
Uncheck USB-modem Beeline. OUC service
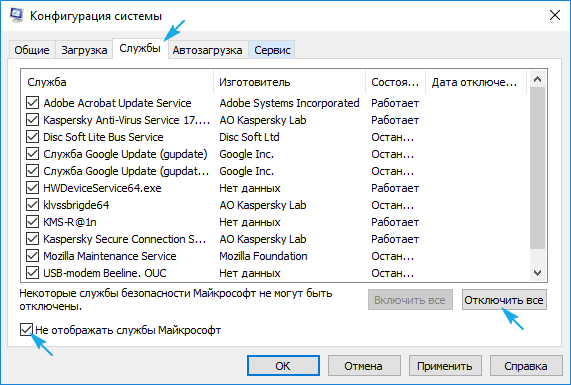coord(32,273)
